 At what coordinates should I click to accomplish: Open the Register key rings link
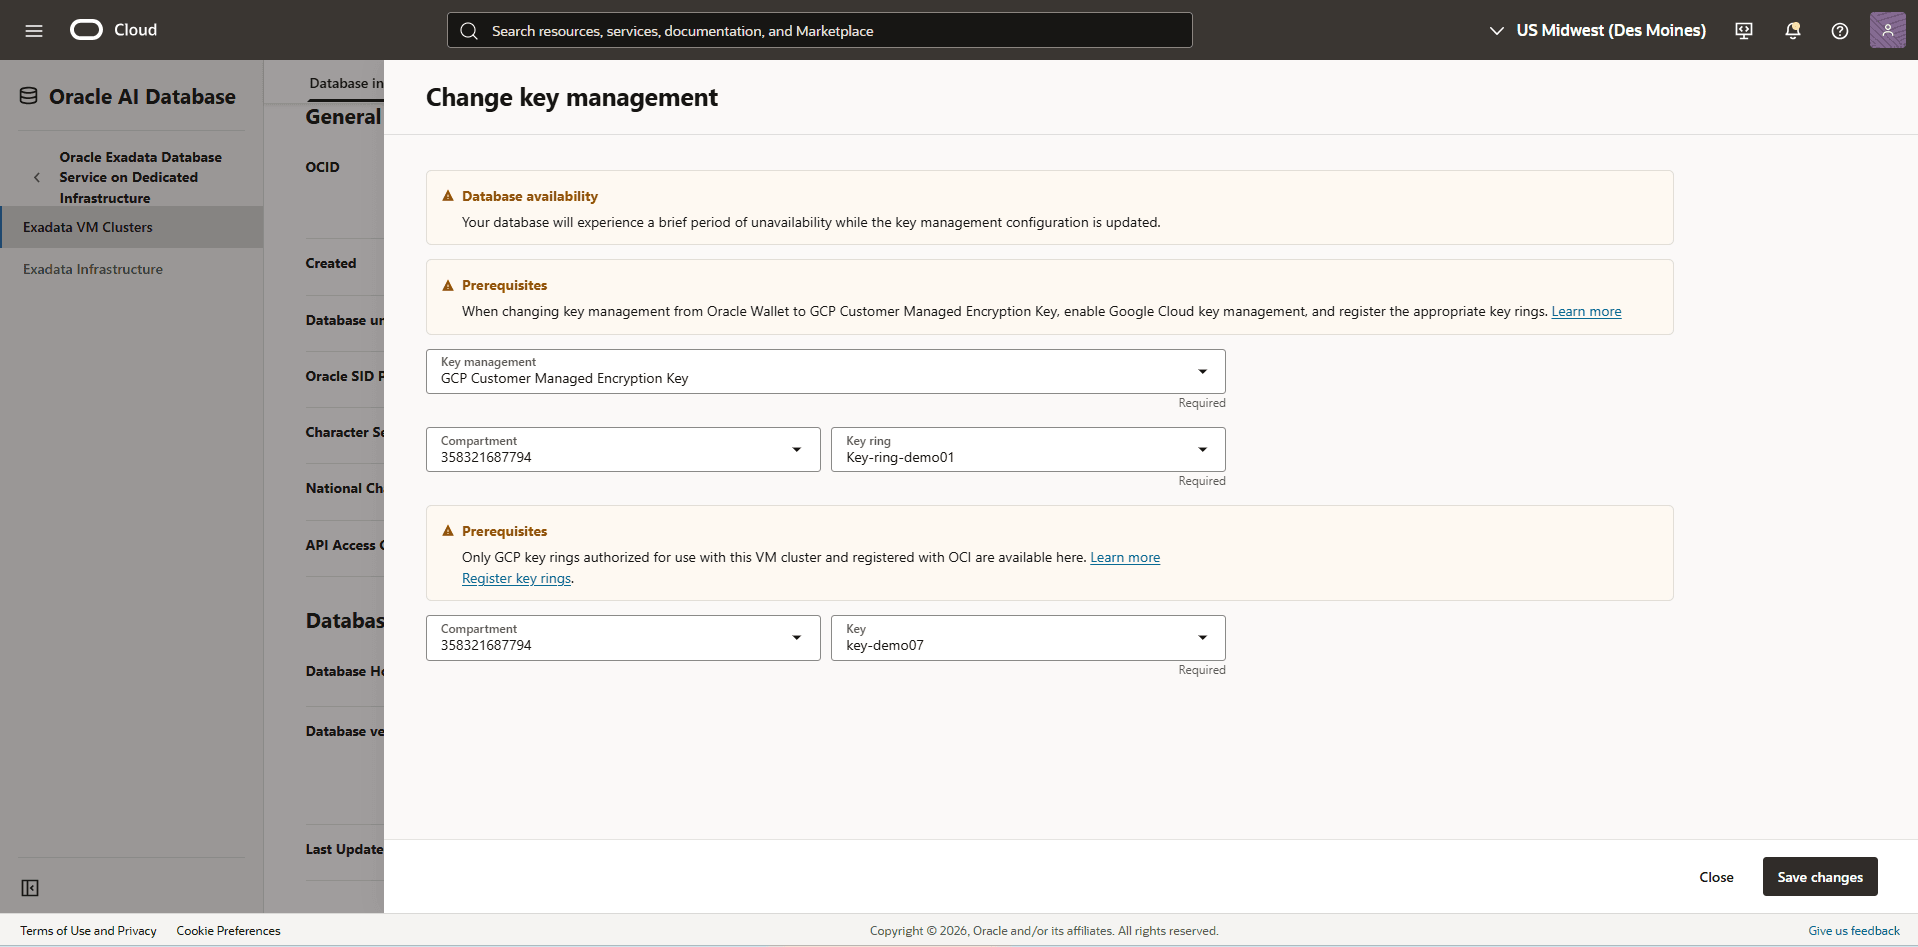pos(516,578)
